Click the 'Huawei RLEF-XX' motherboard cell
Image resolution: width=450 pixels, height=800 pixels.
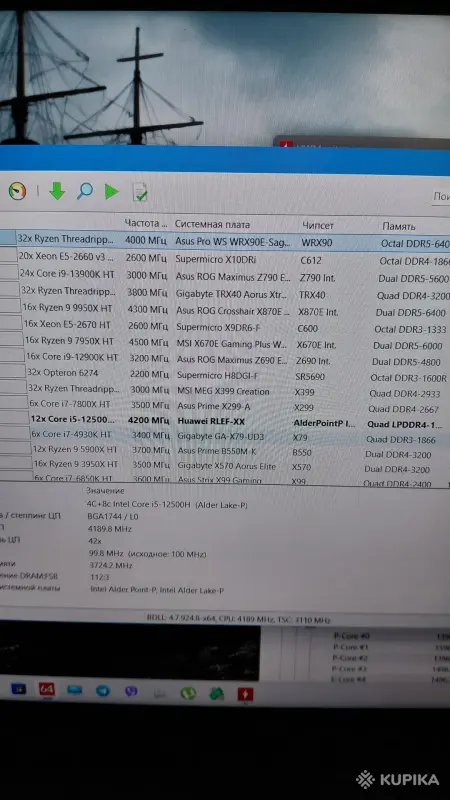coord(211,421)
